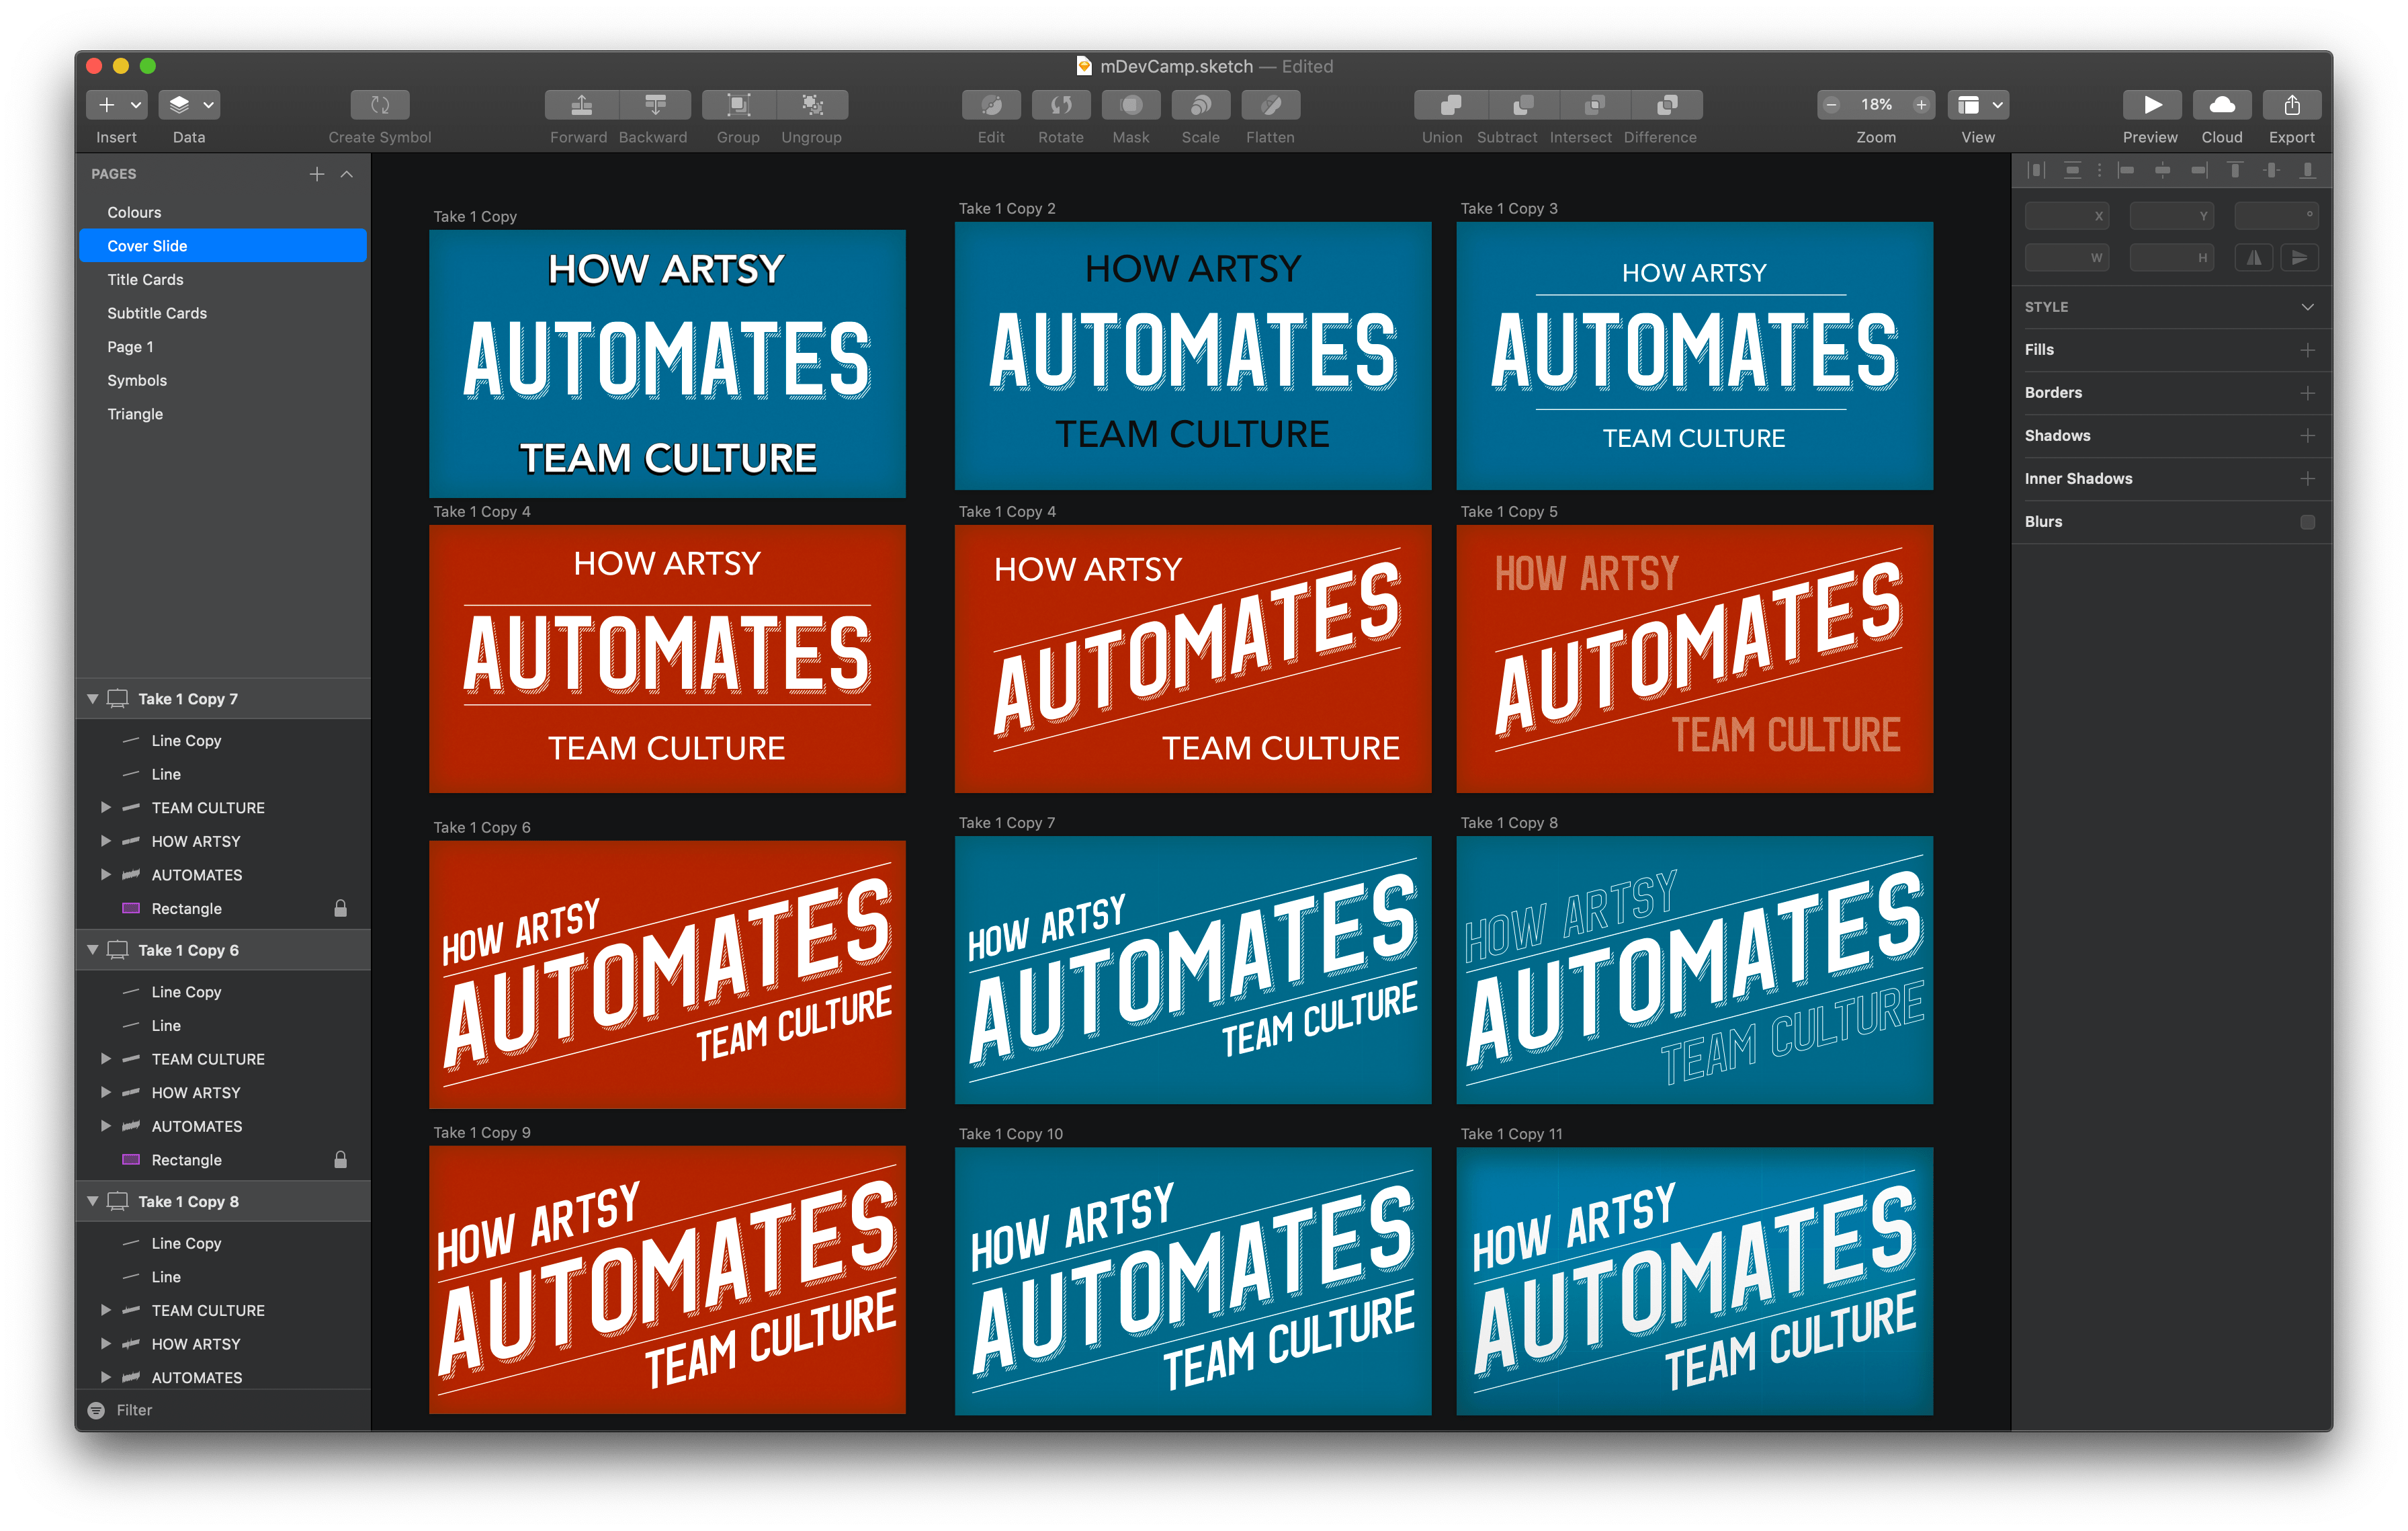Viewport: 2408px width, 1531px height.
Task: Add a new page with plus button
Action: [317, 174]
